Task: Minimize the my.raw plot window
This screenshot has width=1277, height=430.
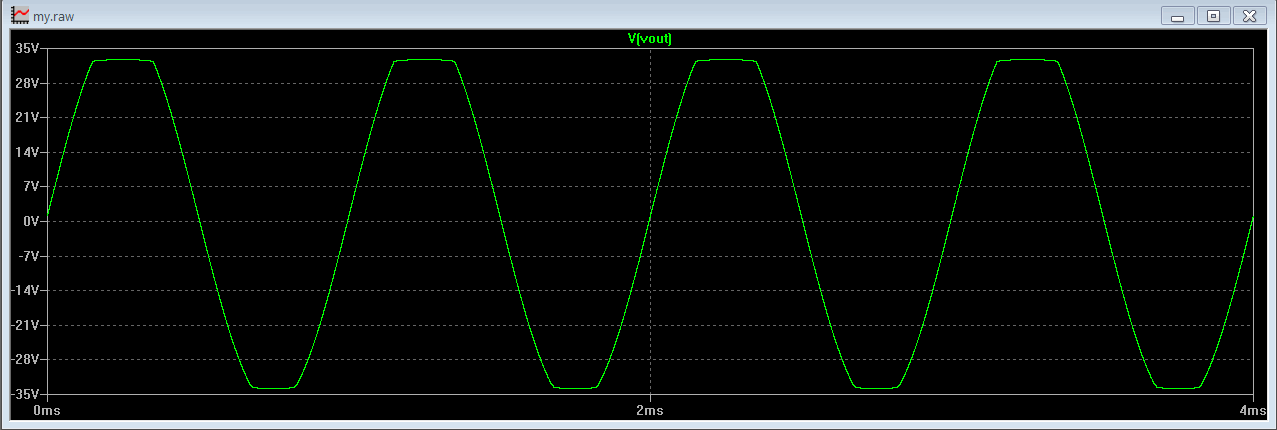Action: [1178, 16]
